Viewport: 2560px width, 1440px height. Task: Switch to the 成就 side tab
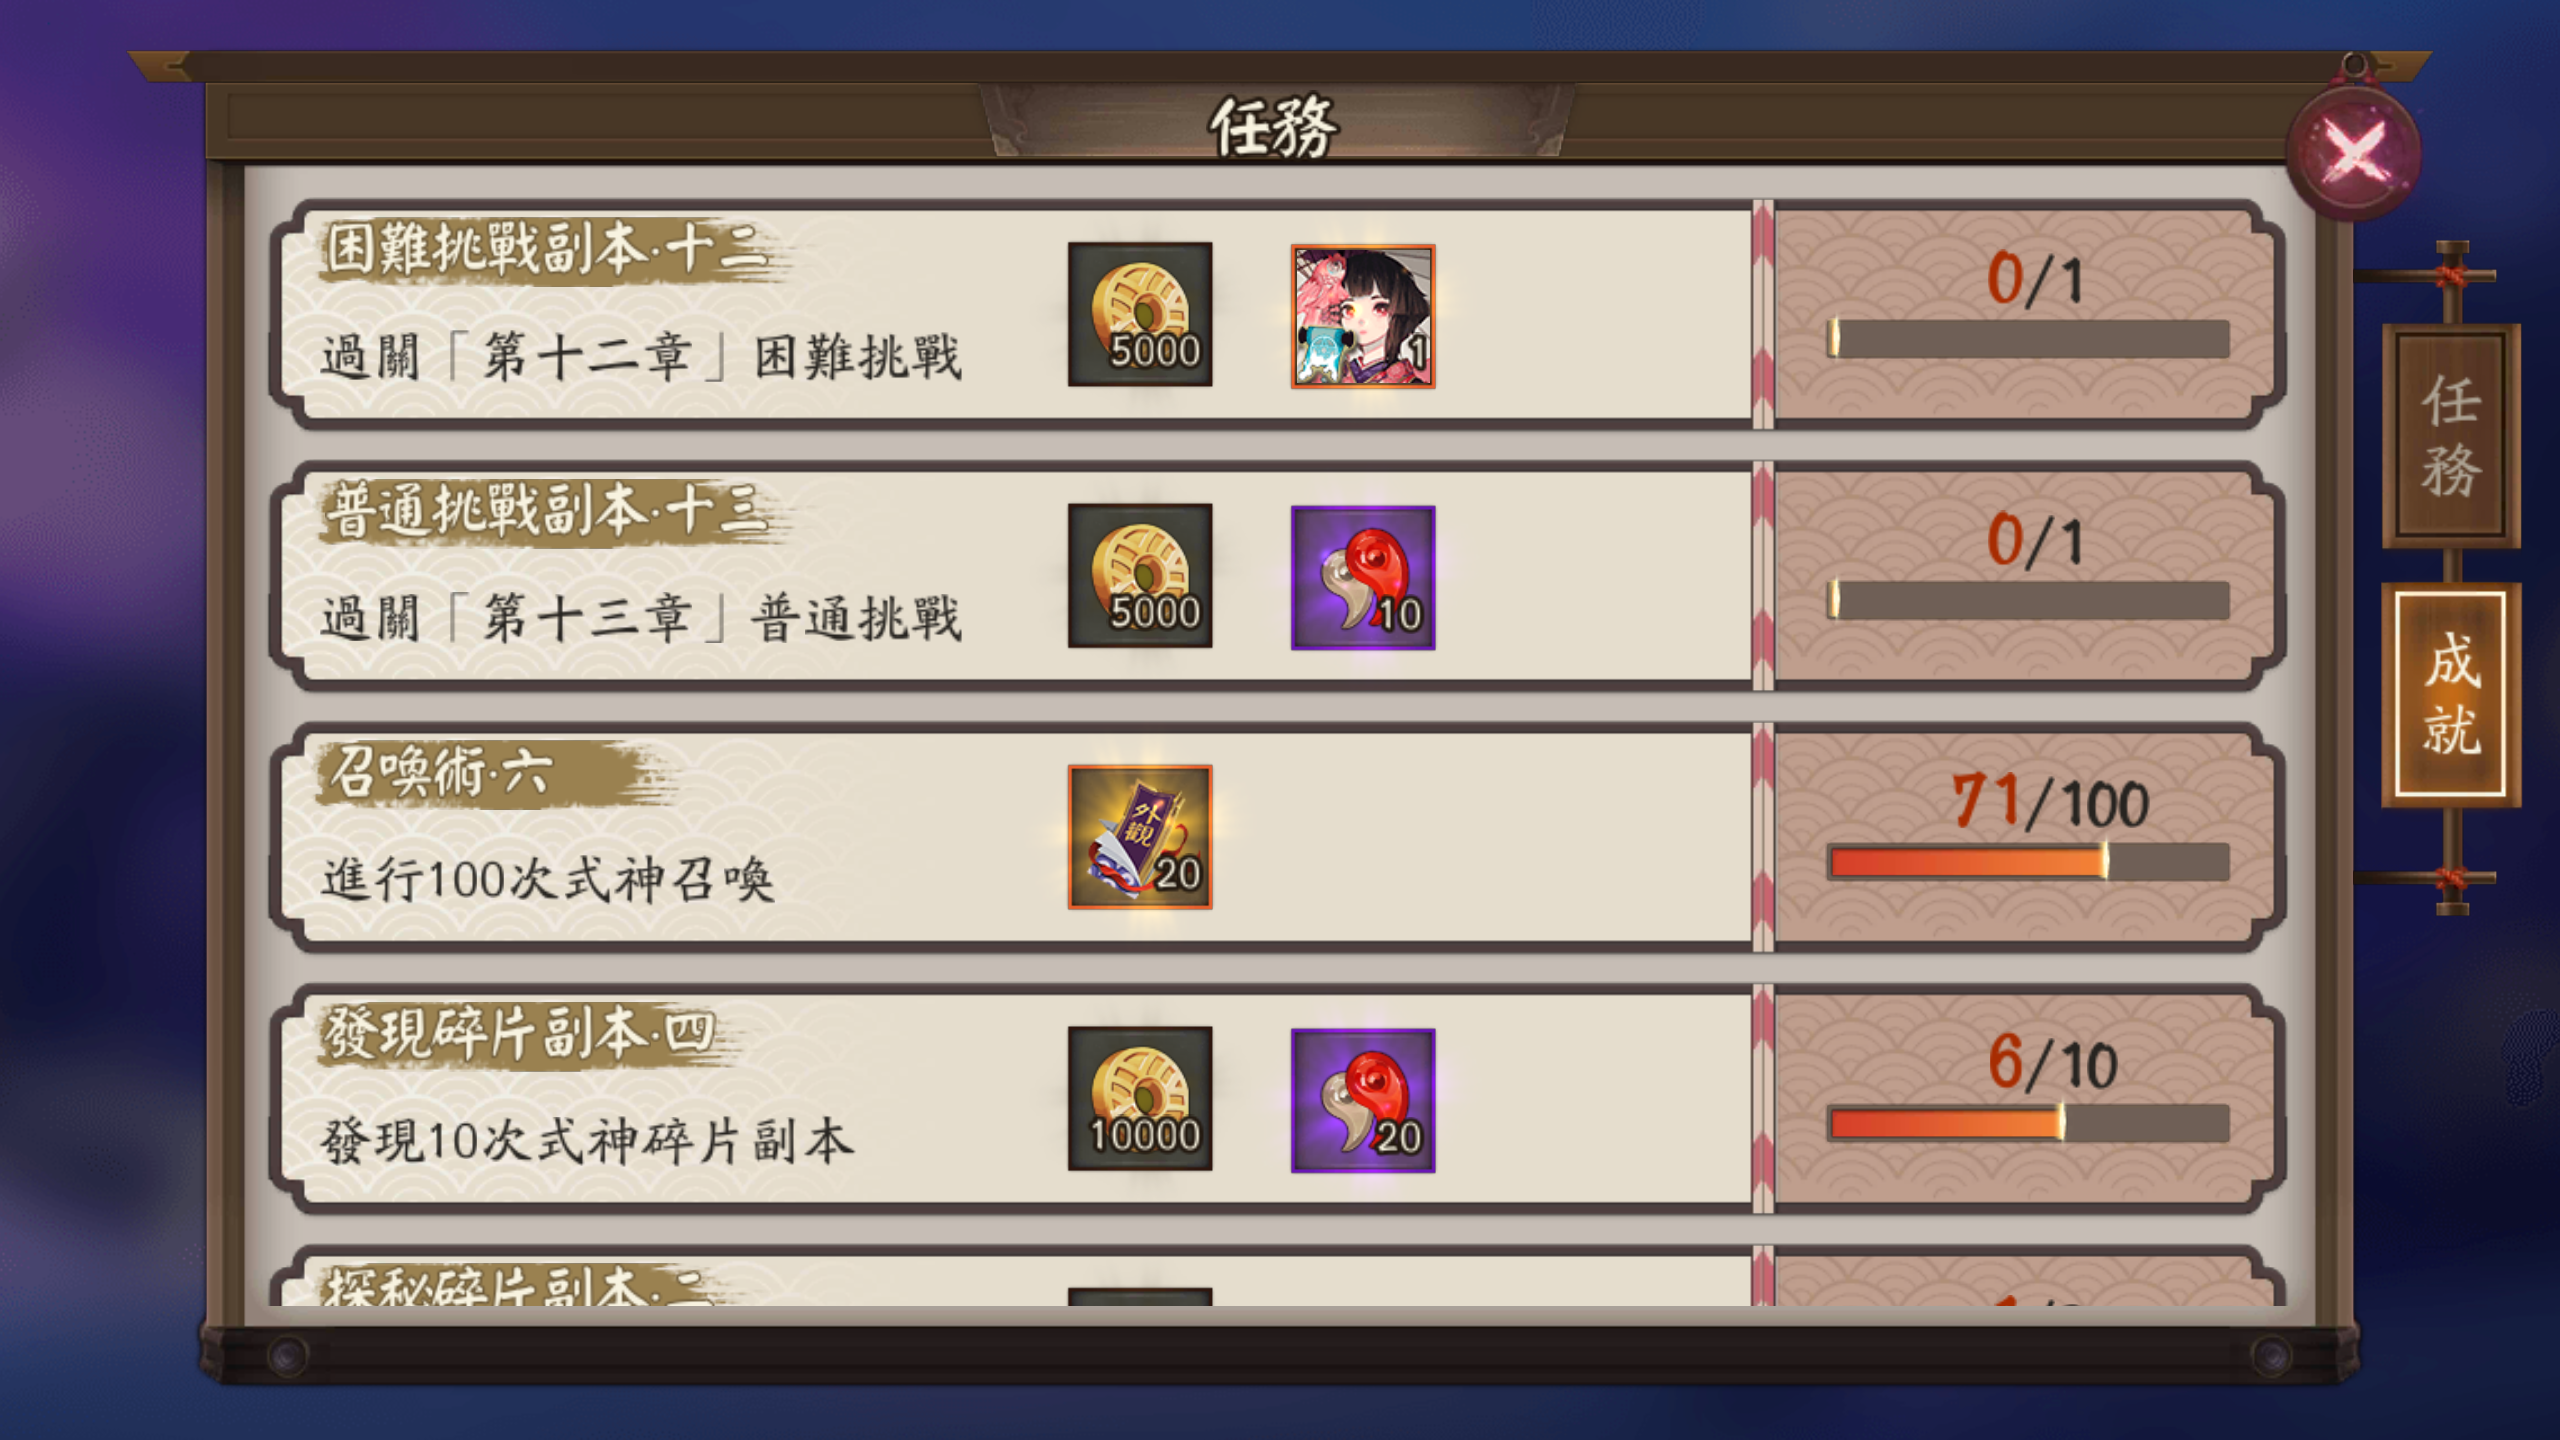point(2450,695)
